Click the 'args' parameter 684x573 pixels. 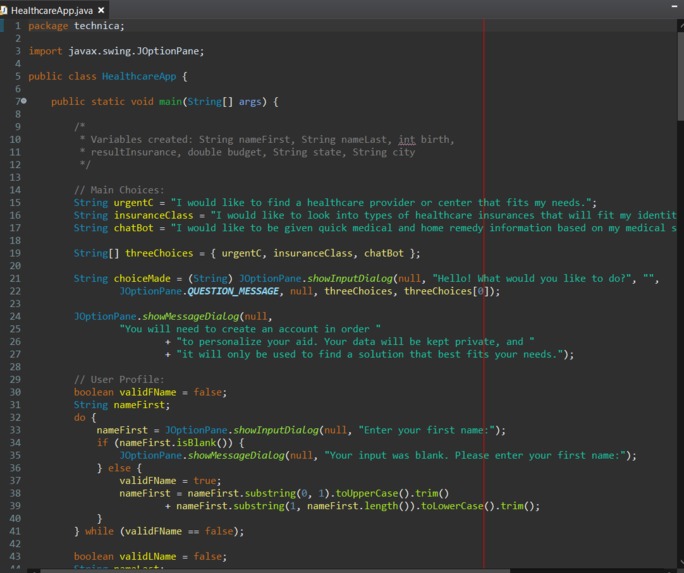pyautogui.click(x=250, y=102)
